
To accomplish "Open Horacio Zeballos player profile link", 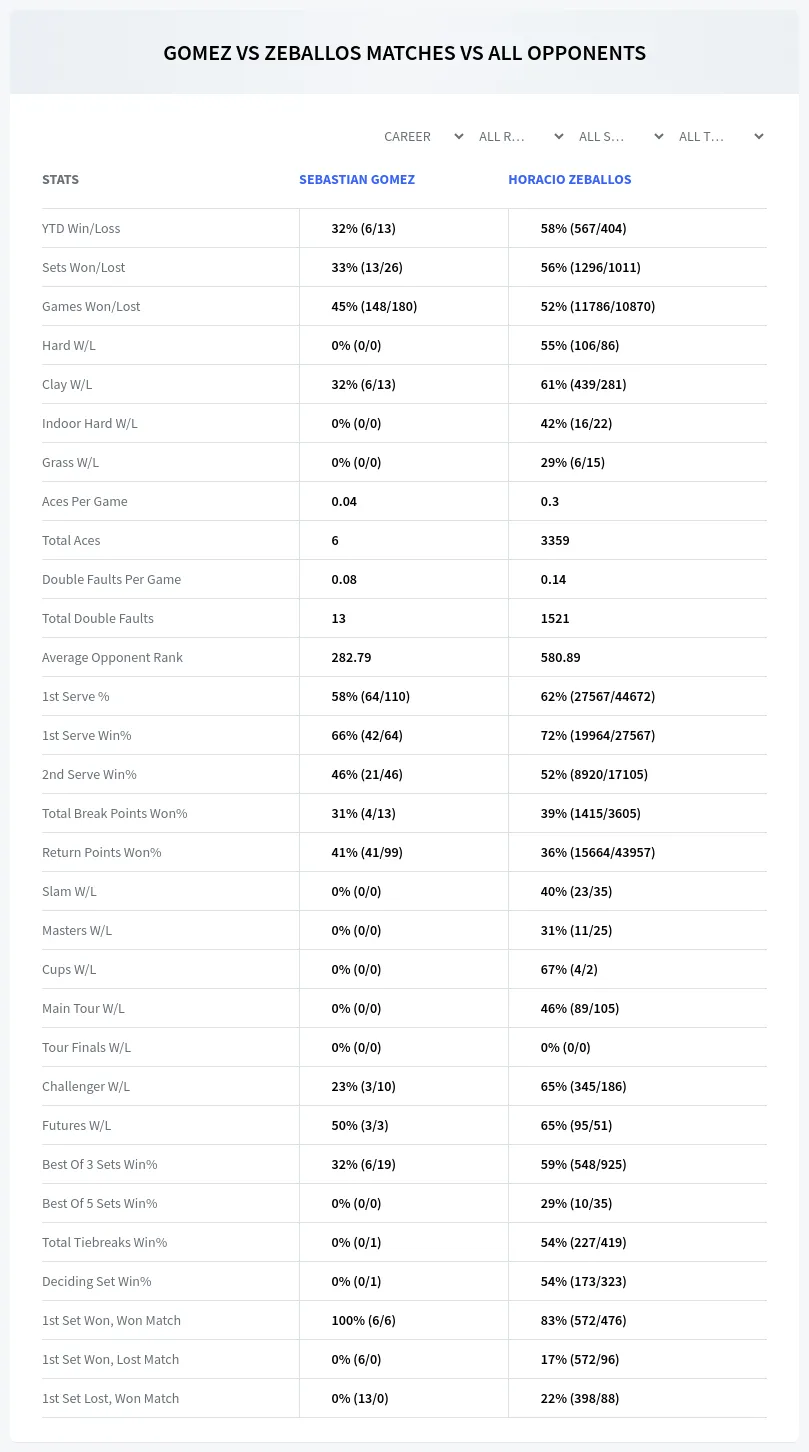I will click(570, 180).
